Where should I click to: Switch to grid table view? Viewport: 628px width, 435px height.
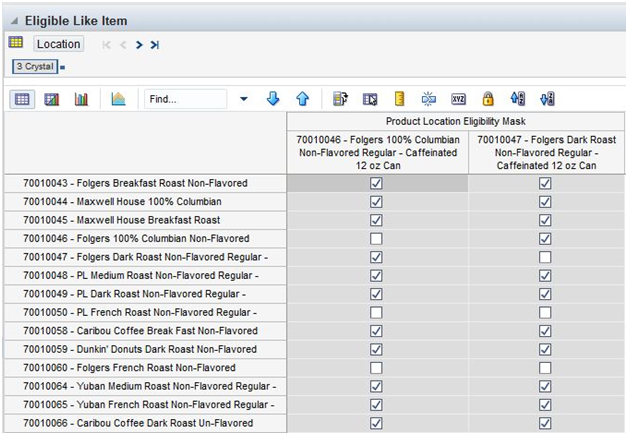tap(22, 99)
